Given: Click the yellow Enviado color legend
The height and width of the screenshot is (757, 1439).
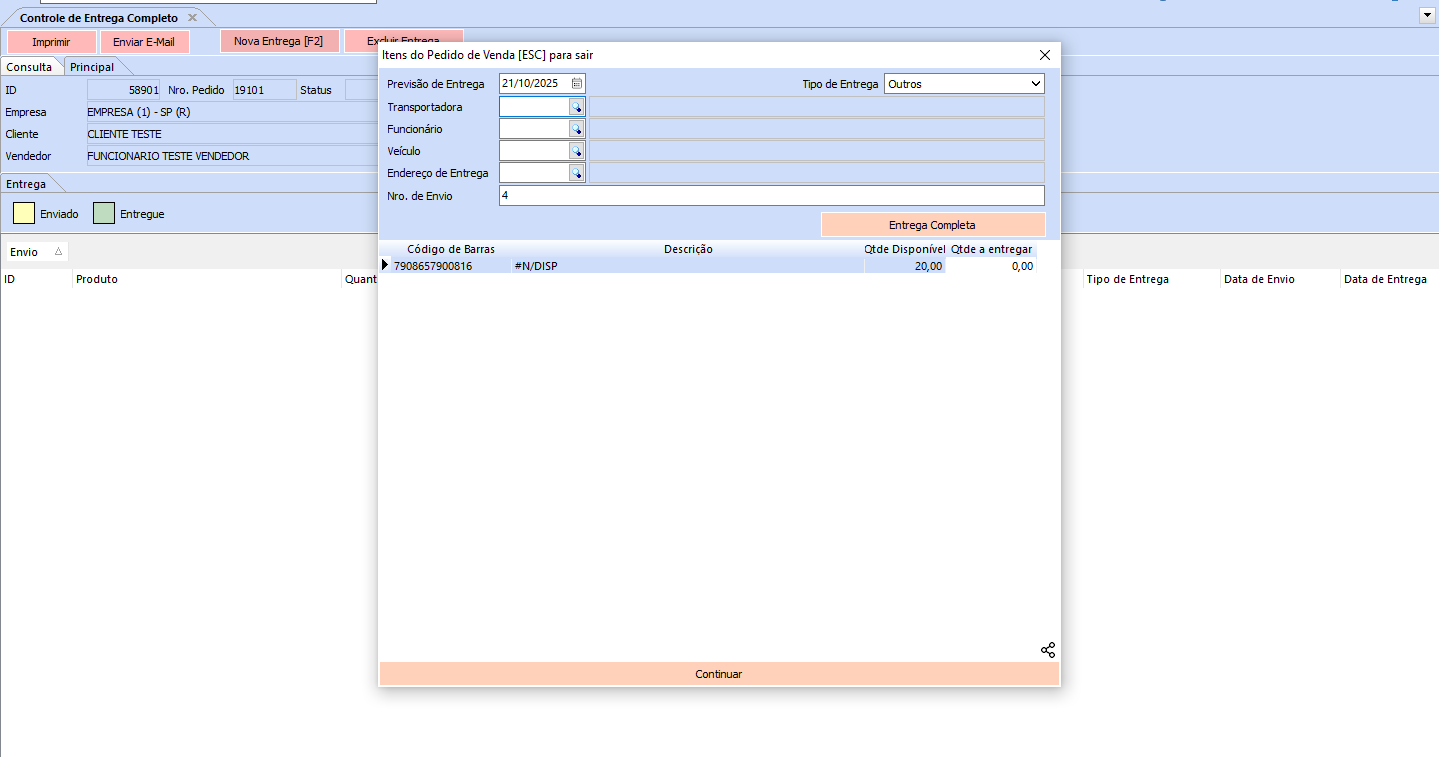Looking at the screenshot, I should pos(24,213).
